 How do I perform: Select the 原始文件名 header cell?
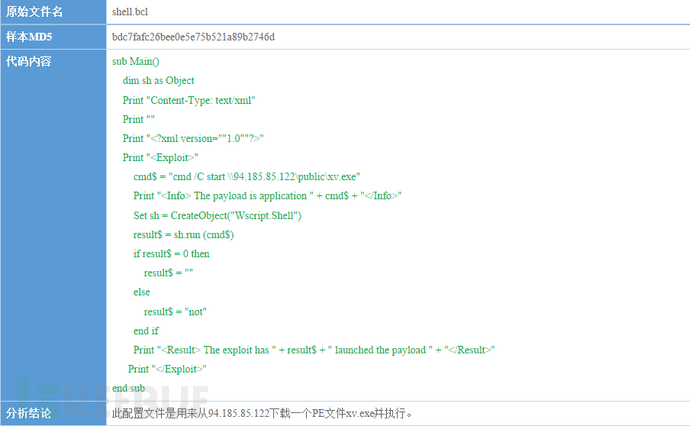(x=53, y=12)
